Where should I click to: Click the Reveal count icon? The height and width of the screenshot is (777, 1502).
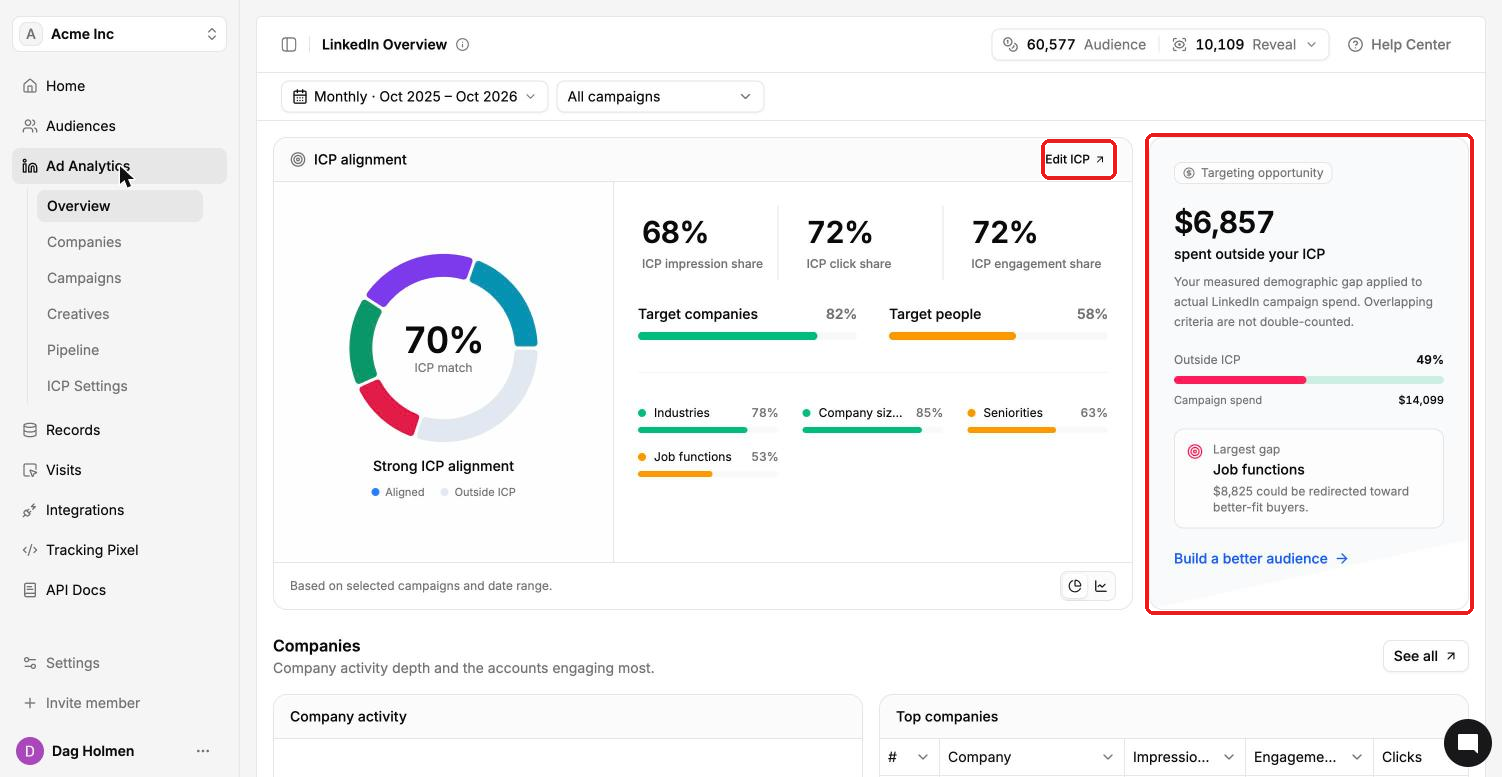point(1179,44)
